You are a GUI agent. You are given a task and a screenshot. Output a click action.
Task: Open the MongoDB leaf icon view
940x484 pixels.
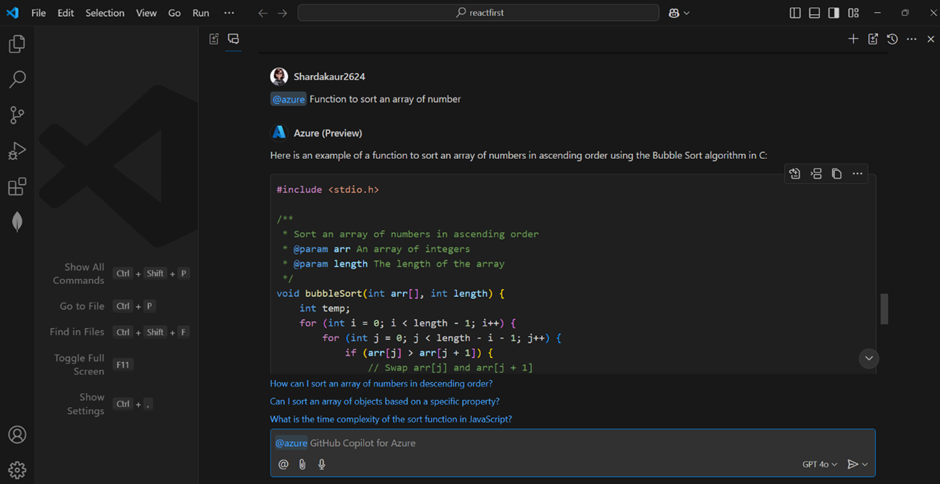[17, 222]
